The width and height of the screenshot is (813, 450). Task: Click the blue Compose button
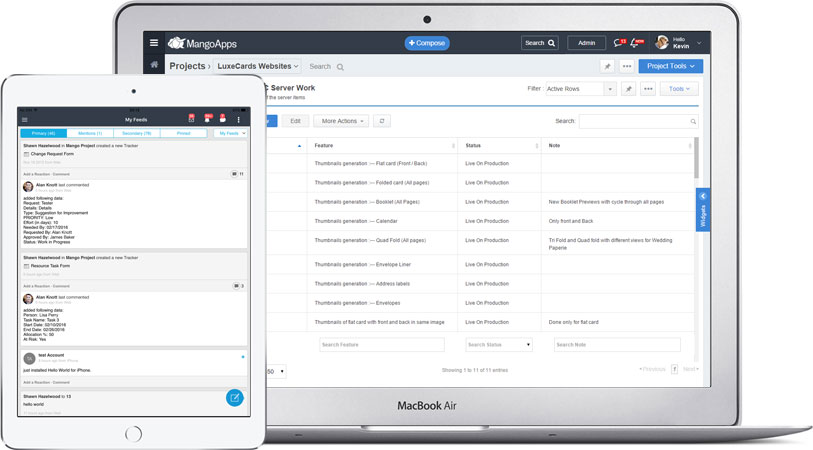tap(427, 43)
